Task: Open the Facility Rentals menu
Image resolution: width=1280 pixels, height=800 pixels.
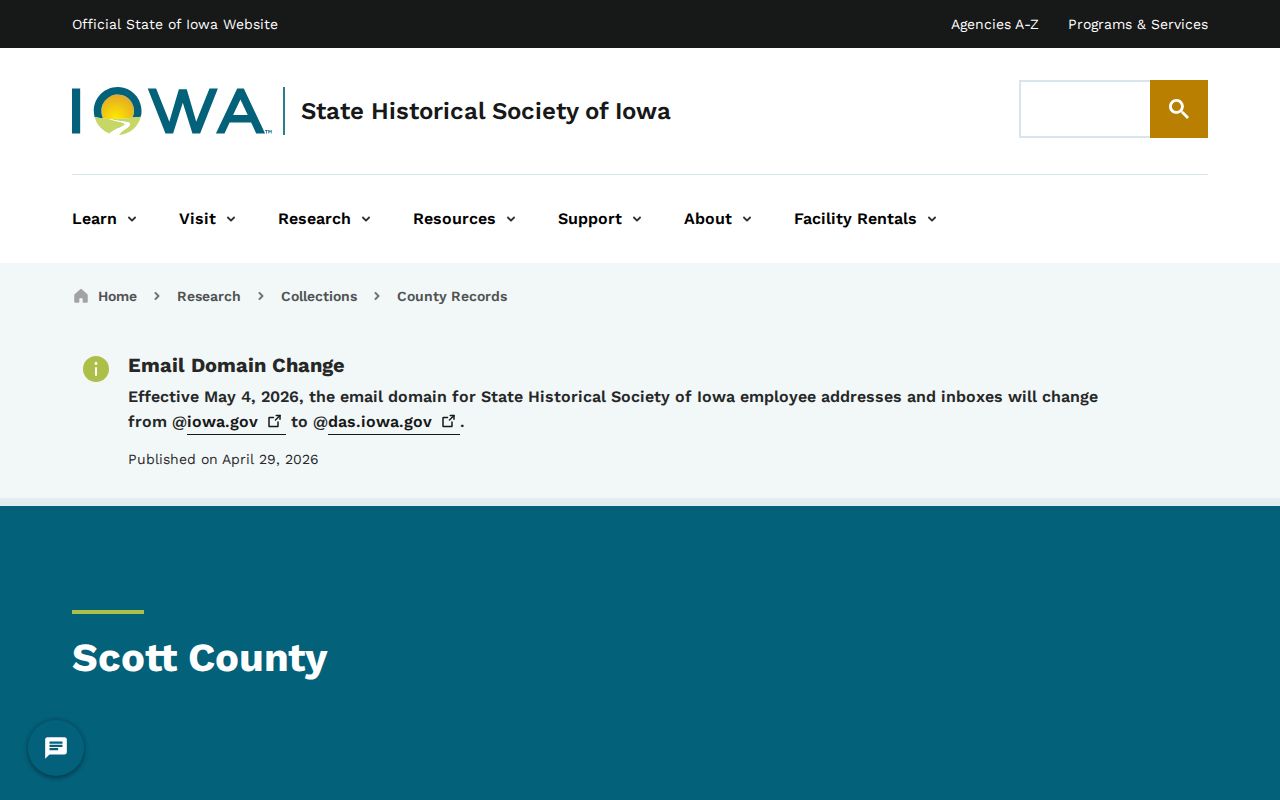Action: (x=865, y=219)
